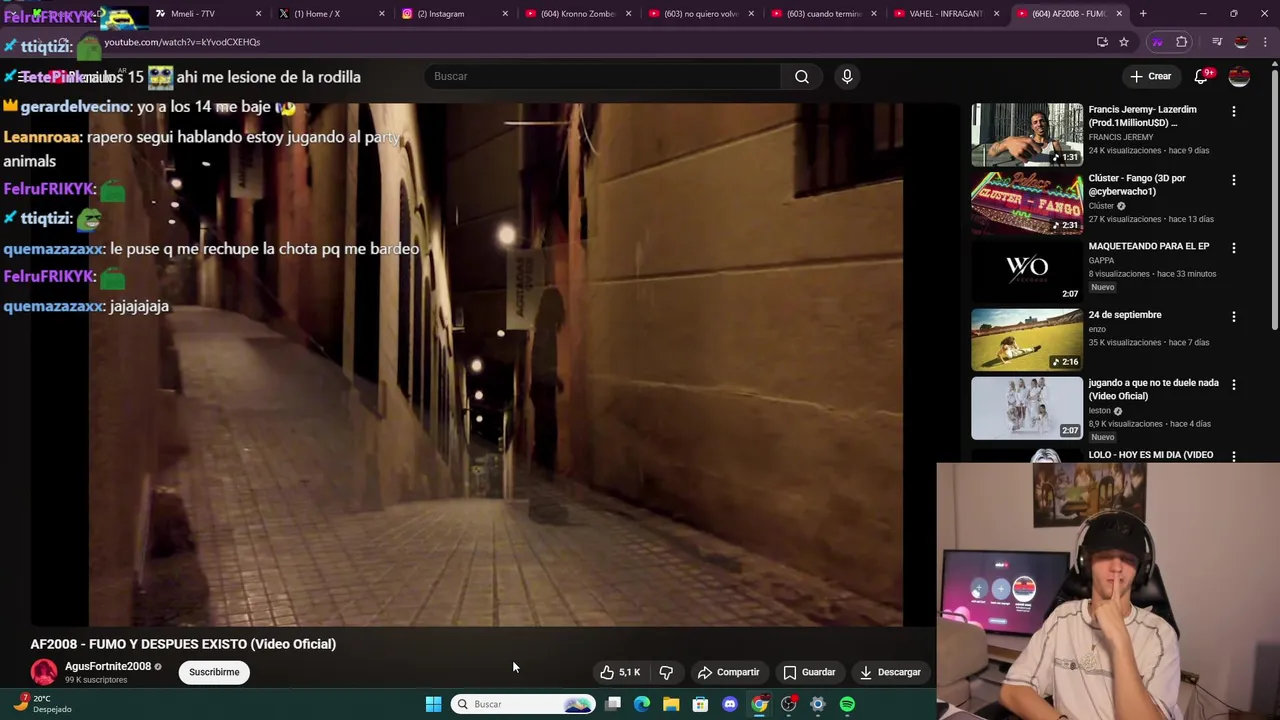This screenshot has width=1280, height=720.
Task: Open the WO thumbnail for MAQUETEANDO PARA EL EP
Action: [x=1027, y=271]
